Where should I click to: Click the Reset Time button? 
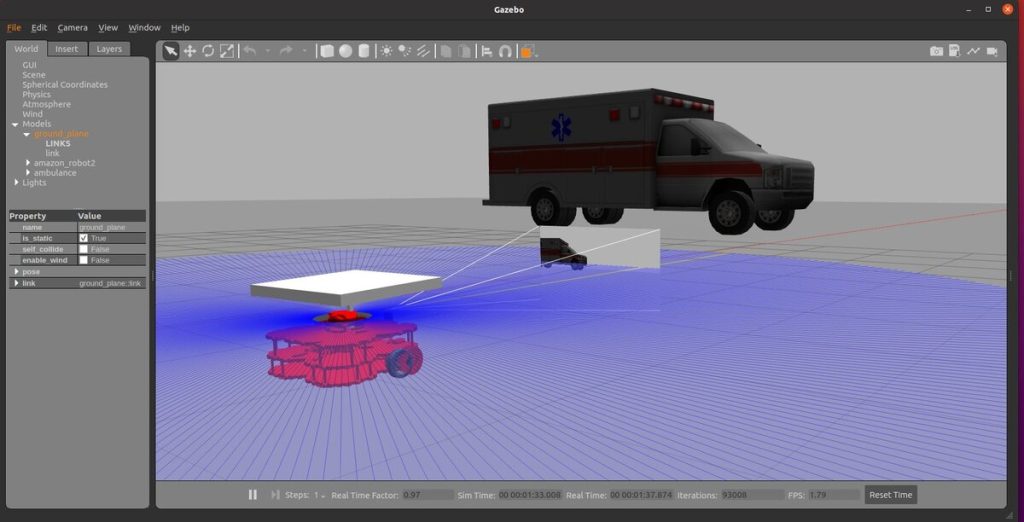point(891,495)
